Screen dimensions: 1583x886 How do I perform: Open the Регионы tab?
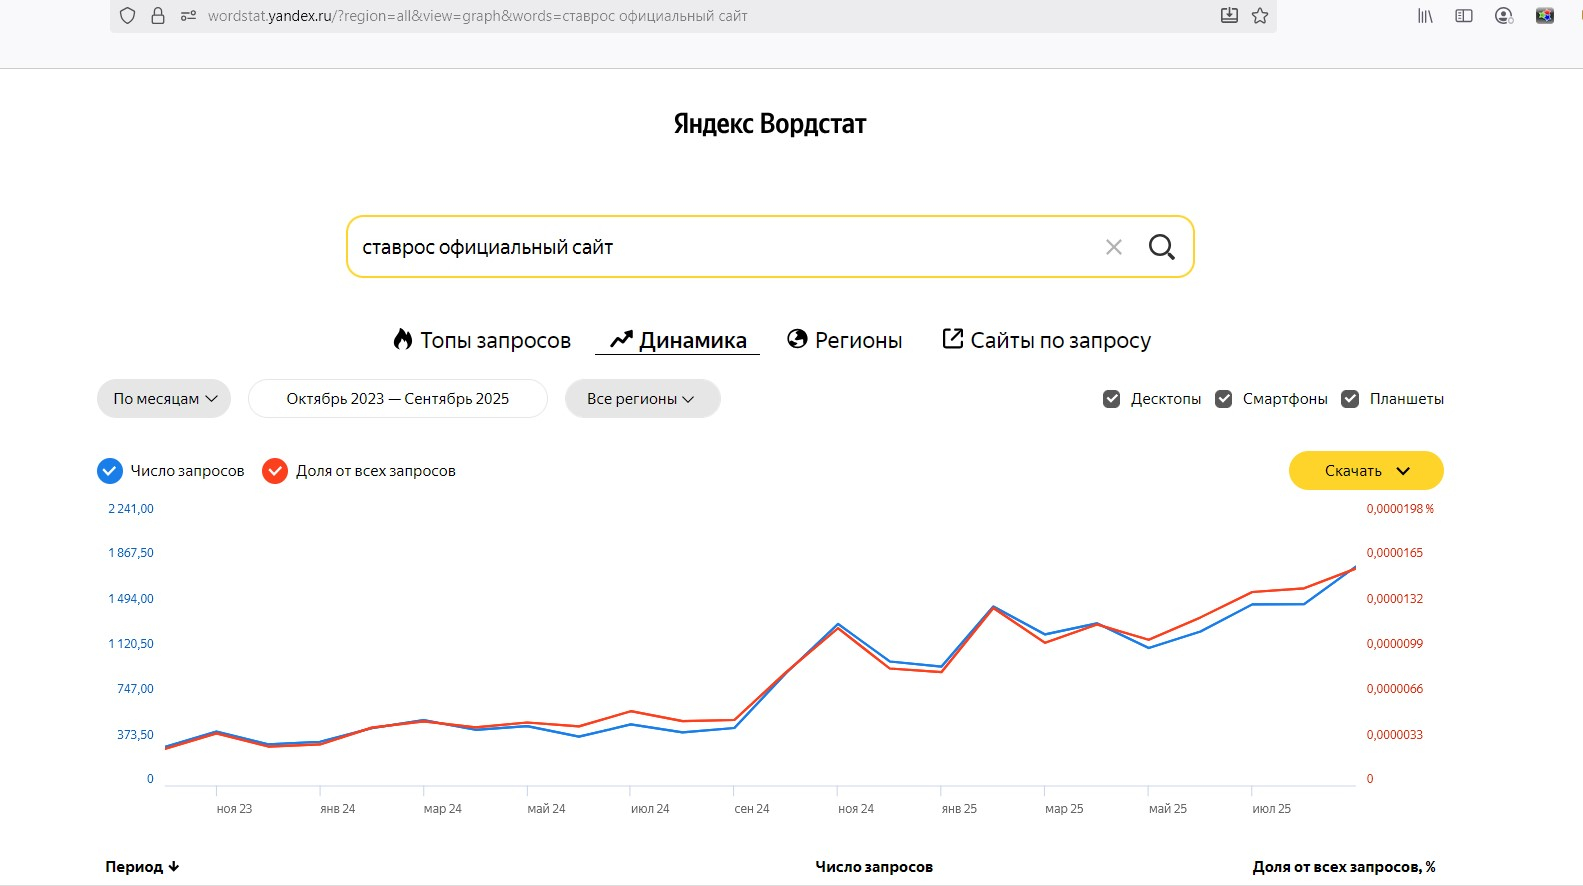tap(845, 341)
